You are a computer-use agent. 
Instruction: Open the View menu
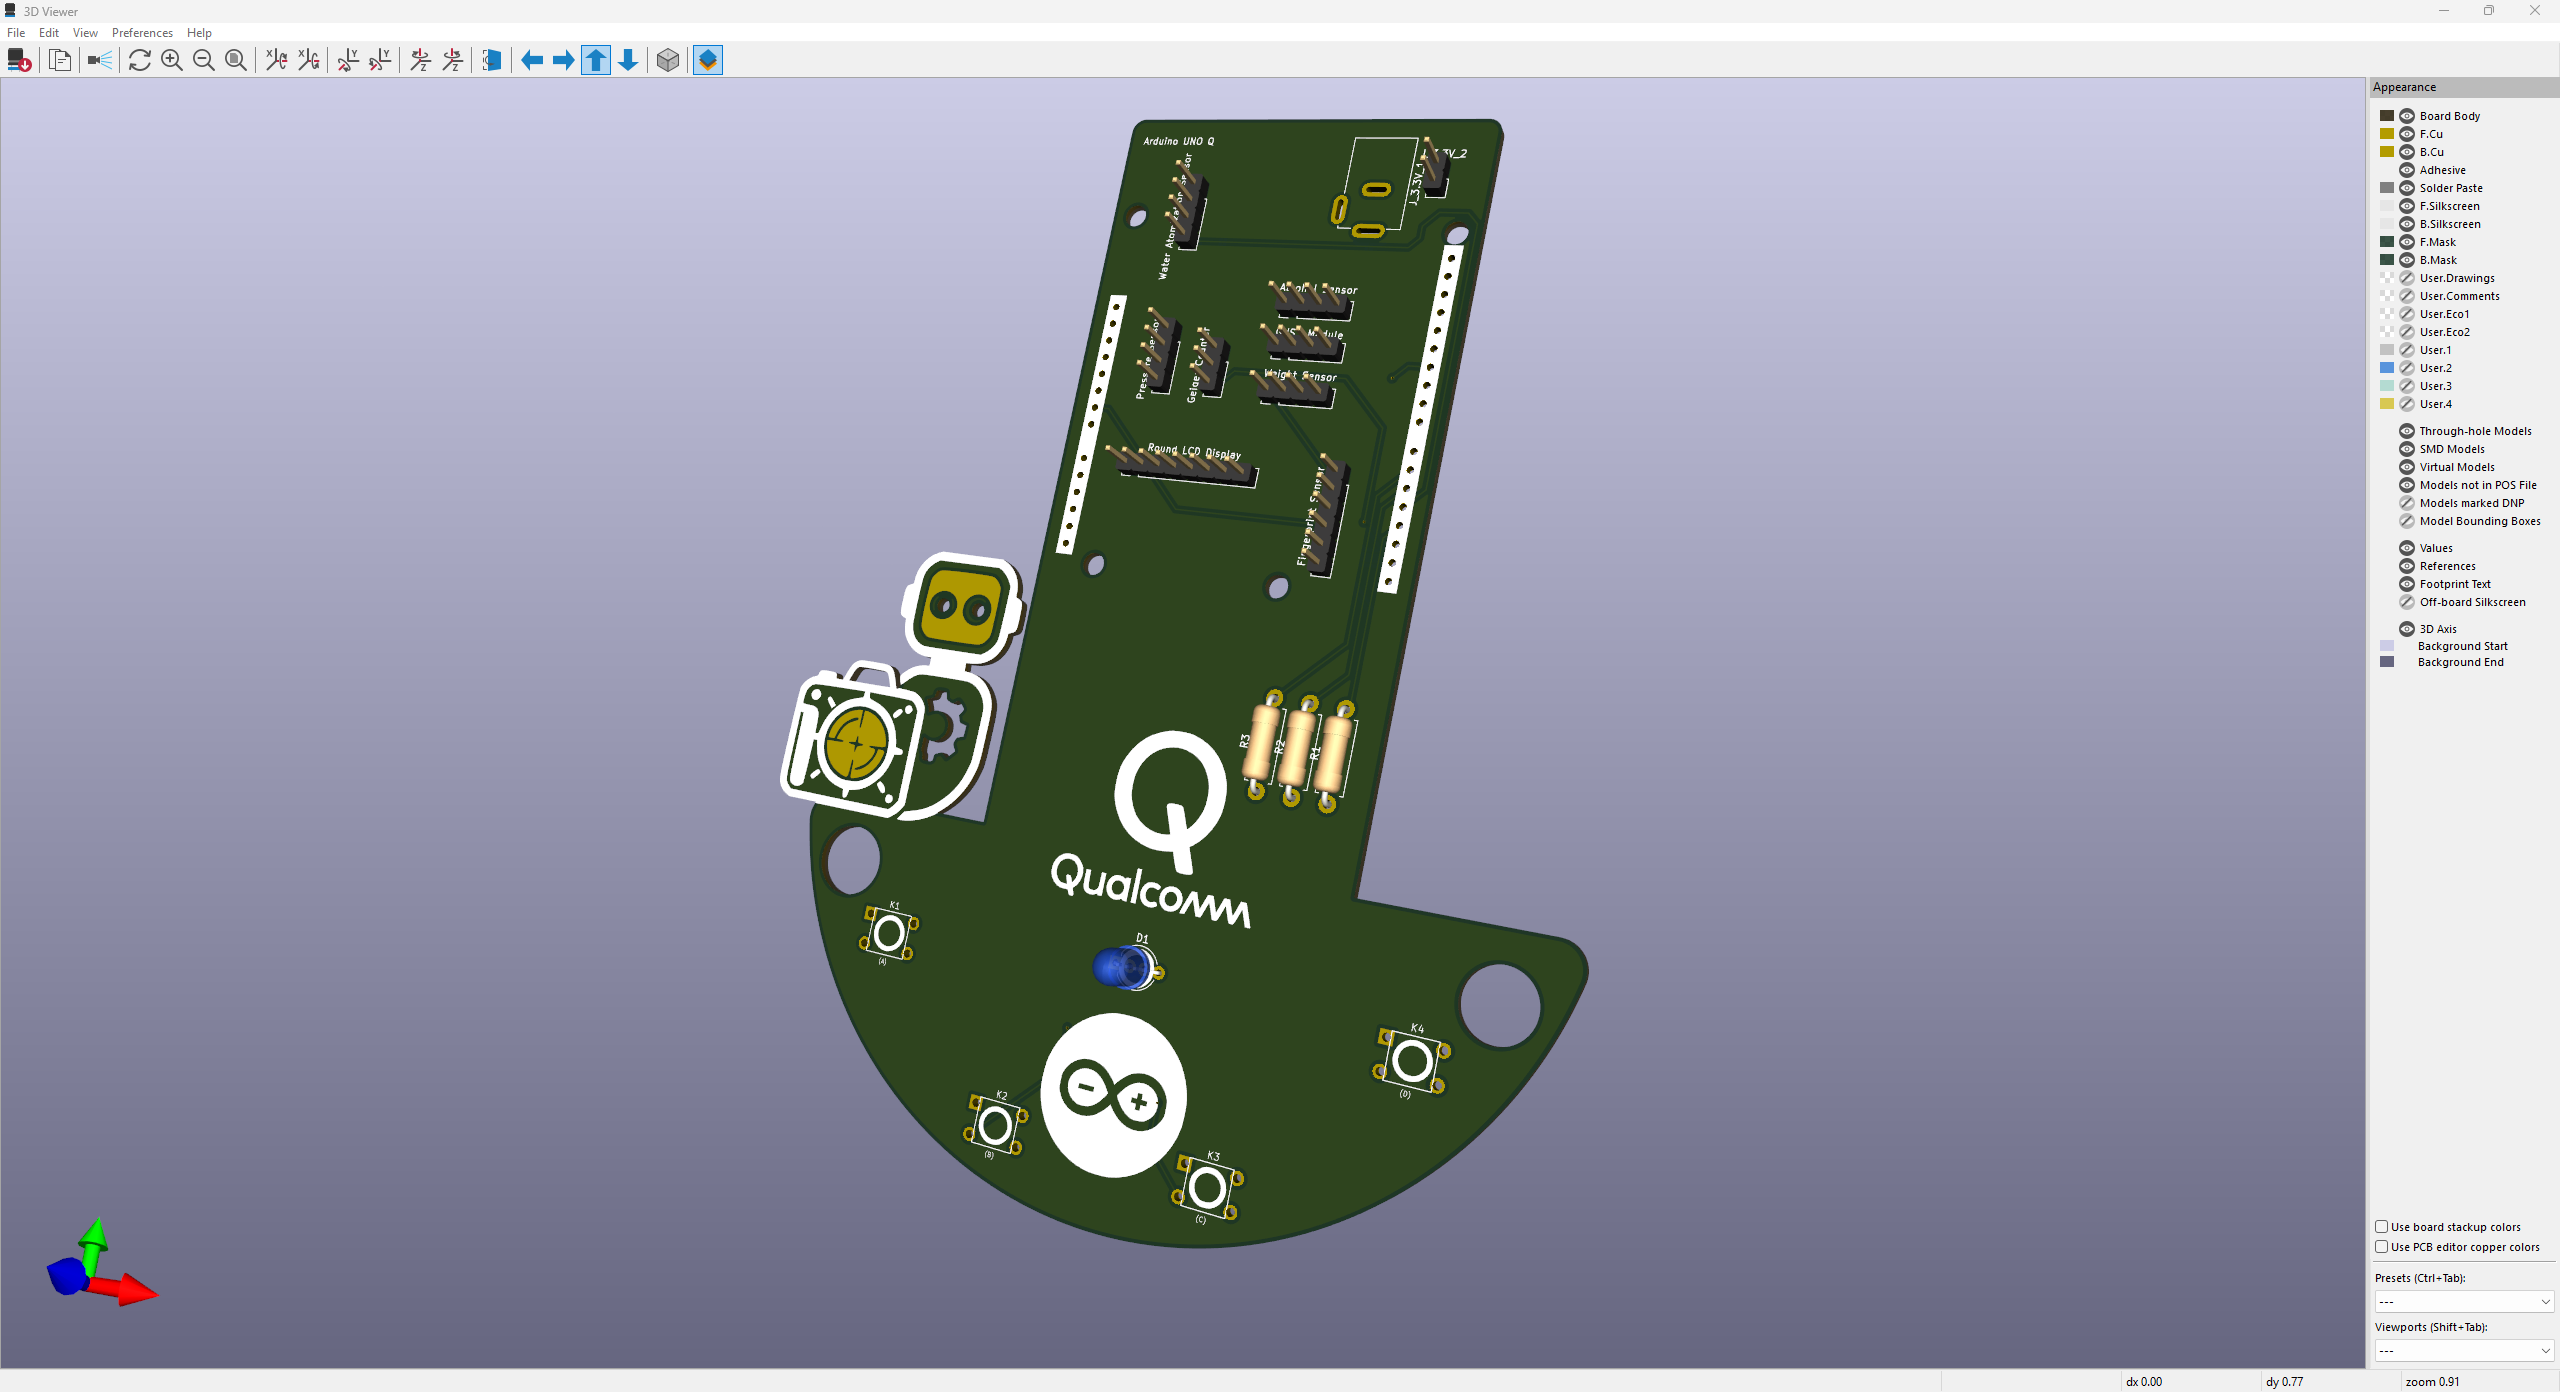(x=85, y=33)
